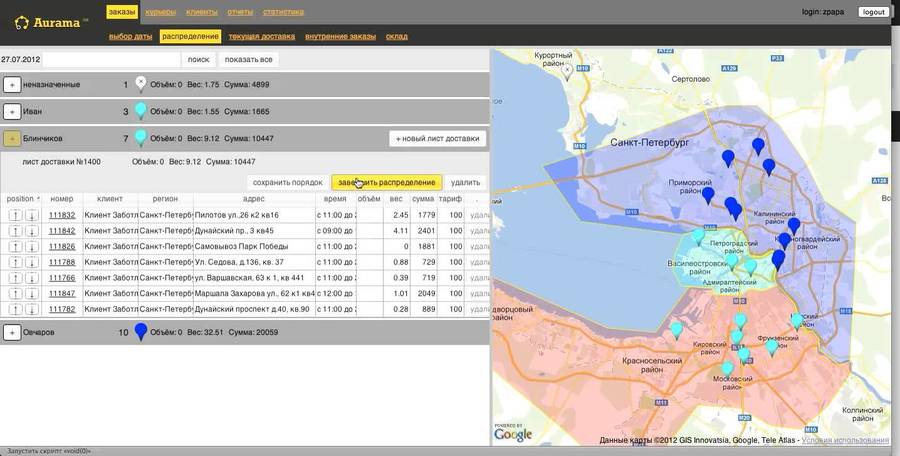Click the logout button
Screen dimensions: 900x456
[x=873, y=12]
